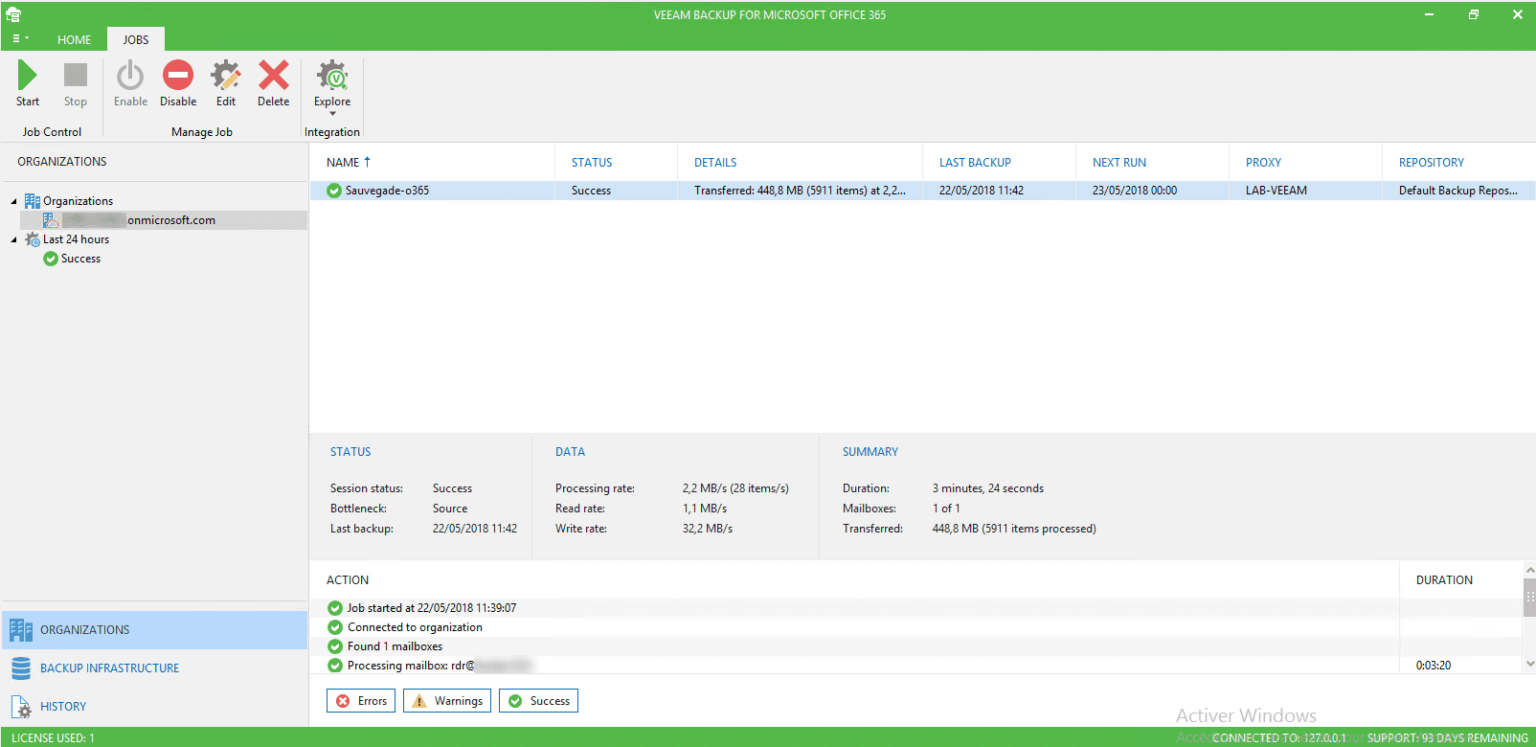Click LICENSE USED status bar entry

[53, 738]
